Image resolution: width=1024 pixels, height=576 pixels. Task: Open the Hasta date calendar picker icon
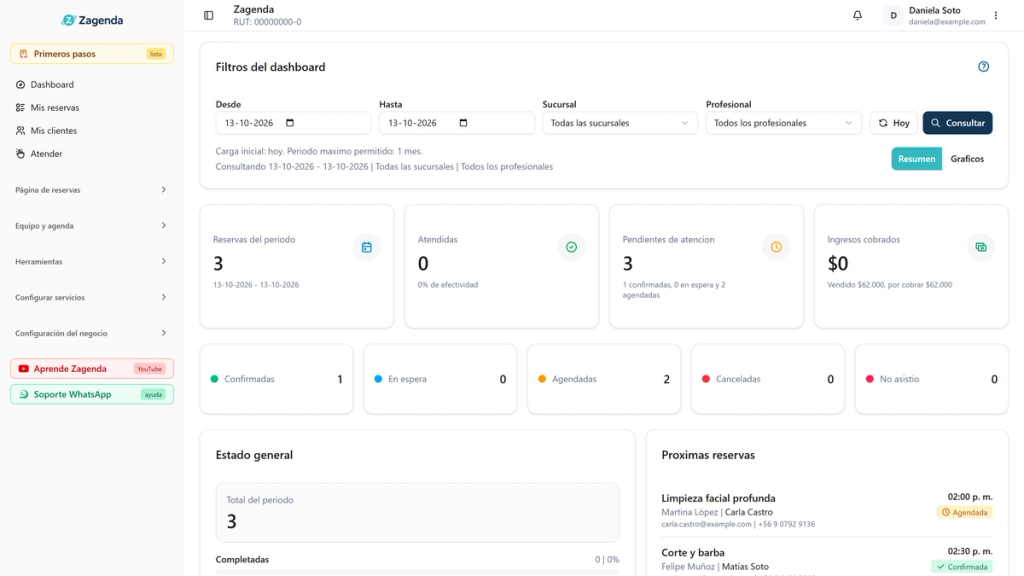pos(463,123)
